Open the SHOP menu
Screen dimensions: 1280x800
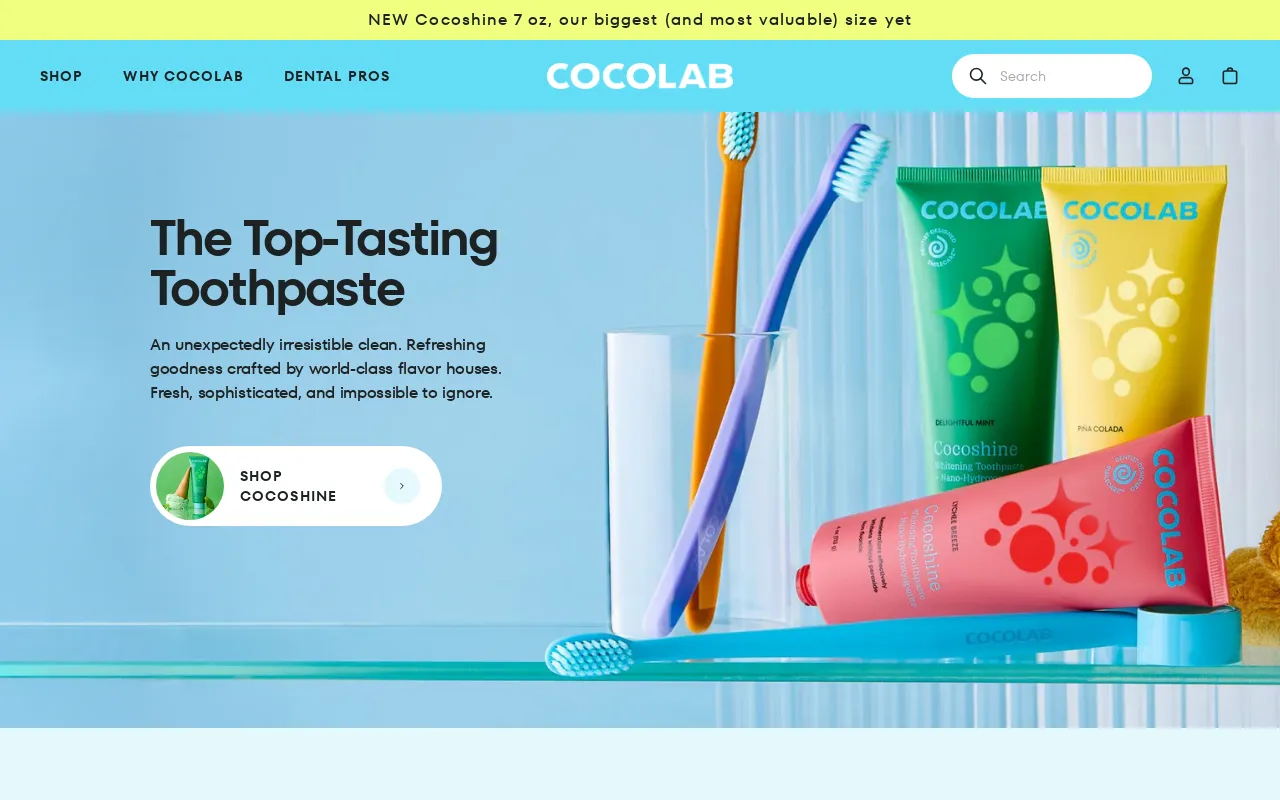(x=61, y=76)
